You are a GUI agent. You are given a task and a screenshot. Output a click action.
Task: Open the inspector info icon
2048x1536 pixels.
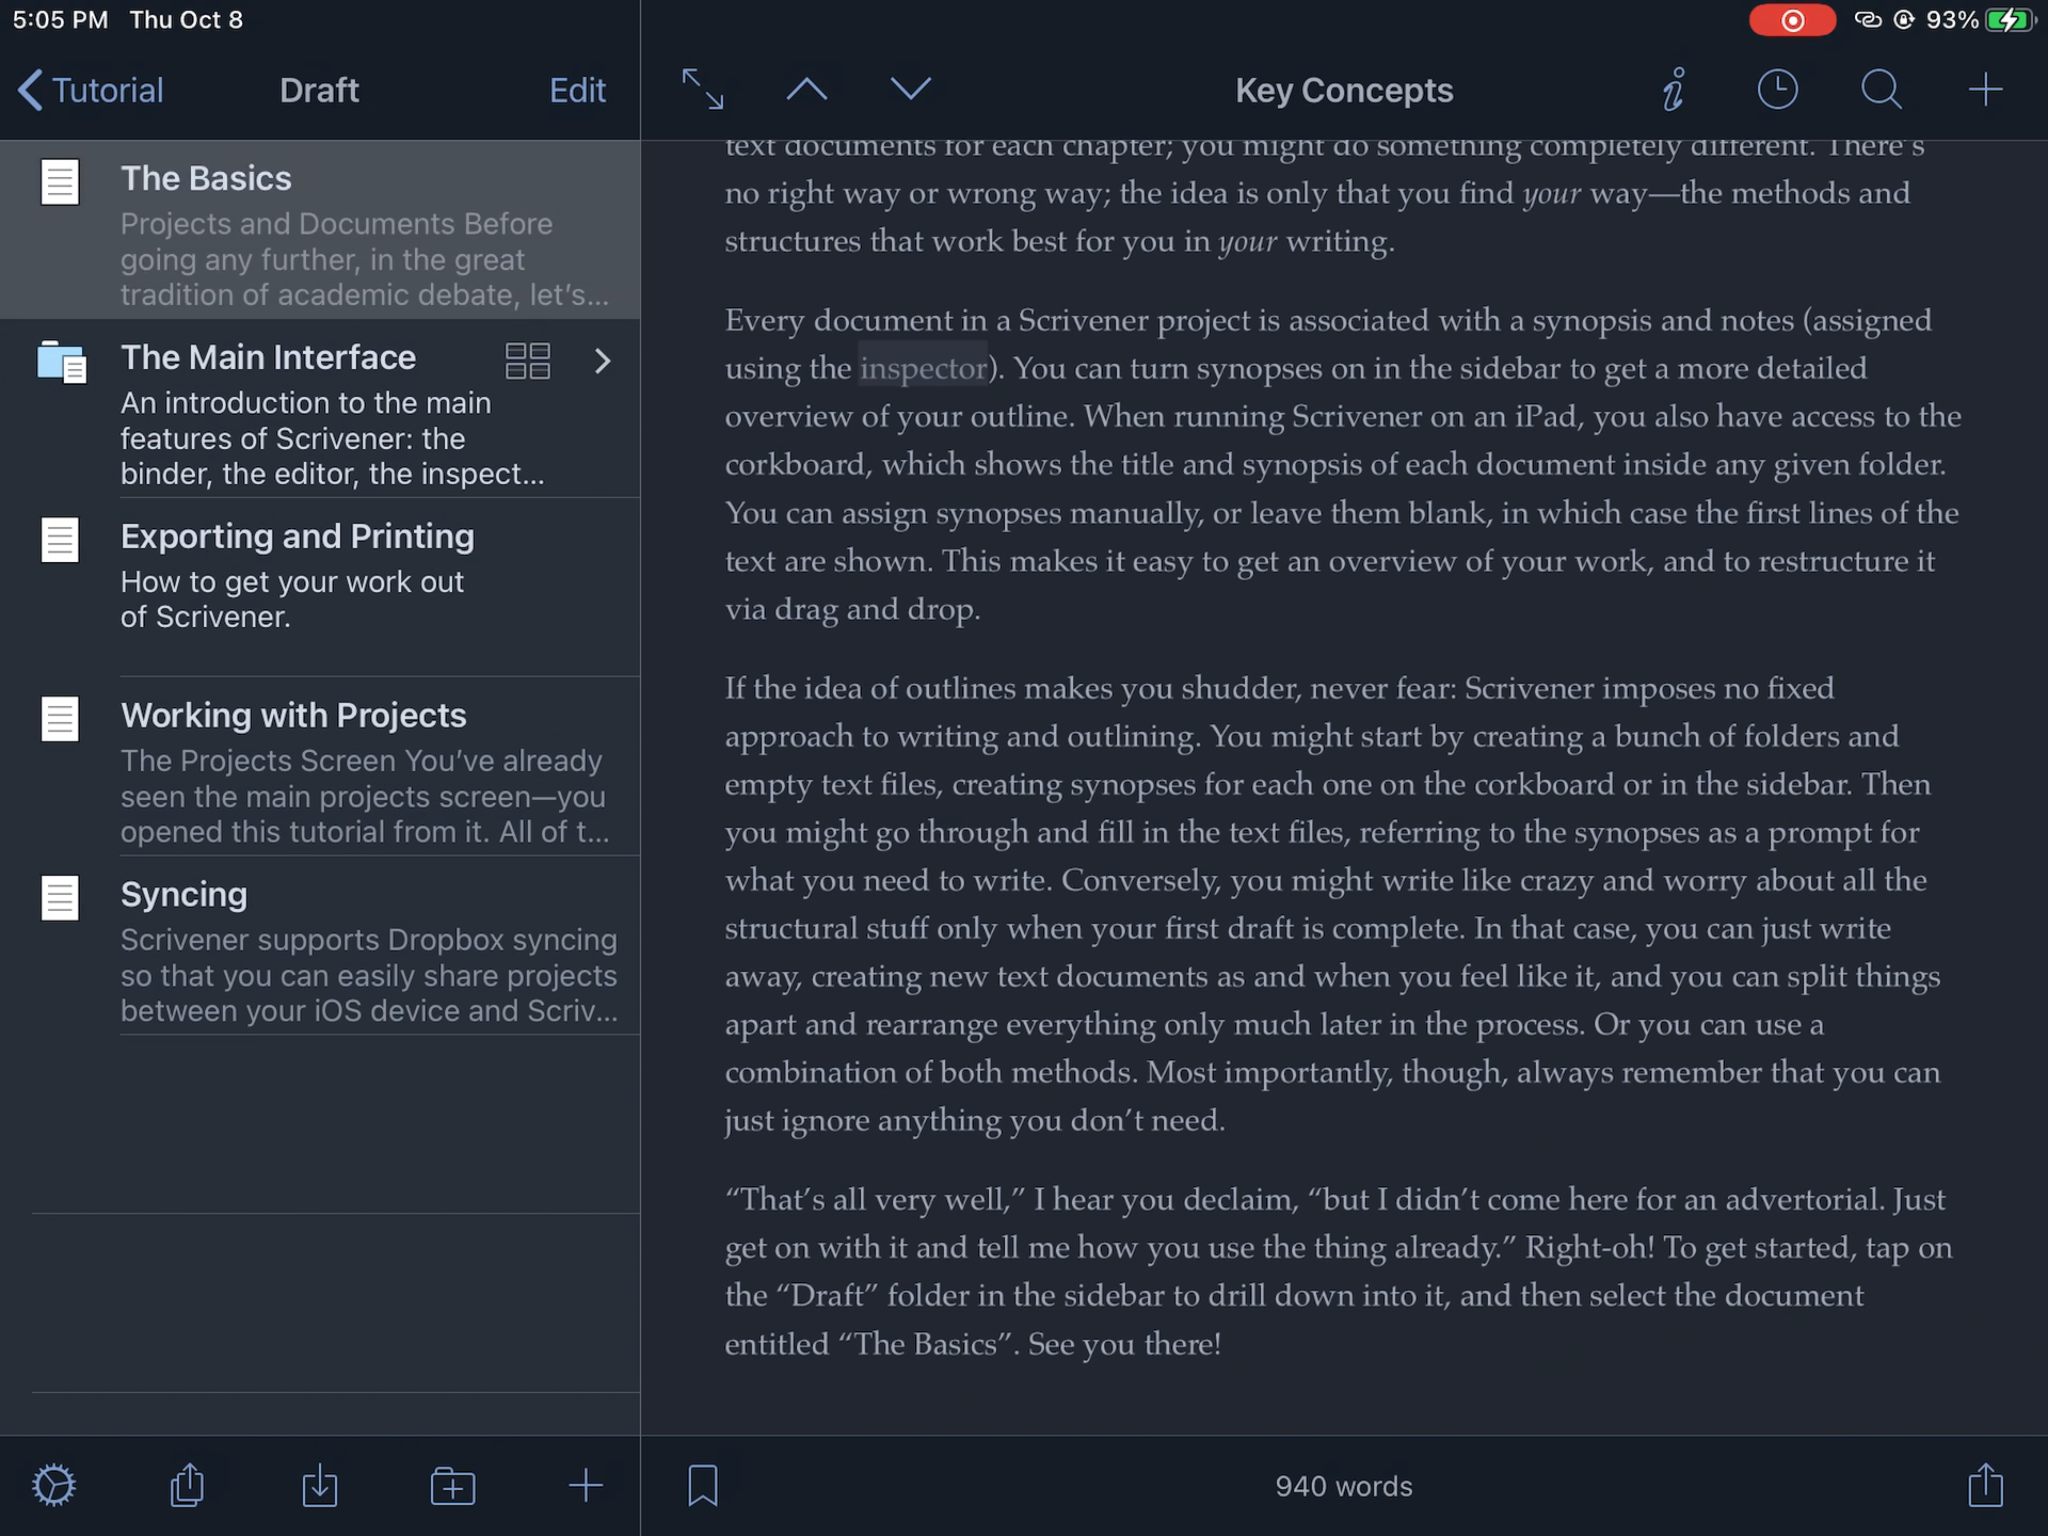pyautogui.click(x=1674, y=89)
